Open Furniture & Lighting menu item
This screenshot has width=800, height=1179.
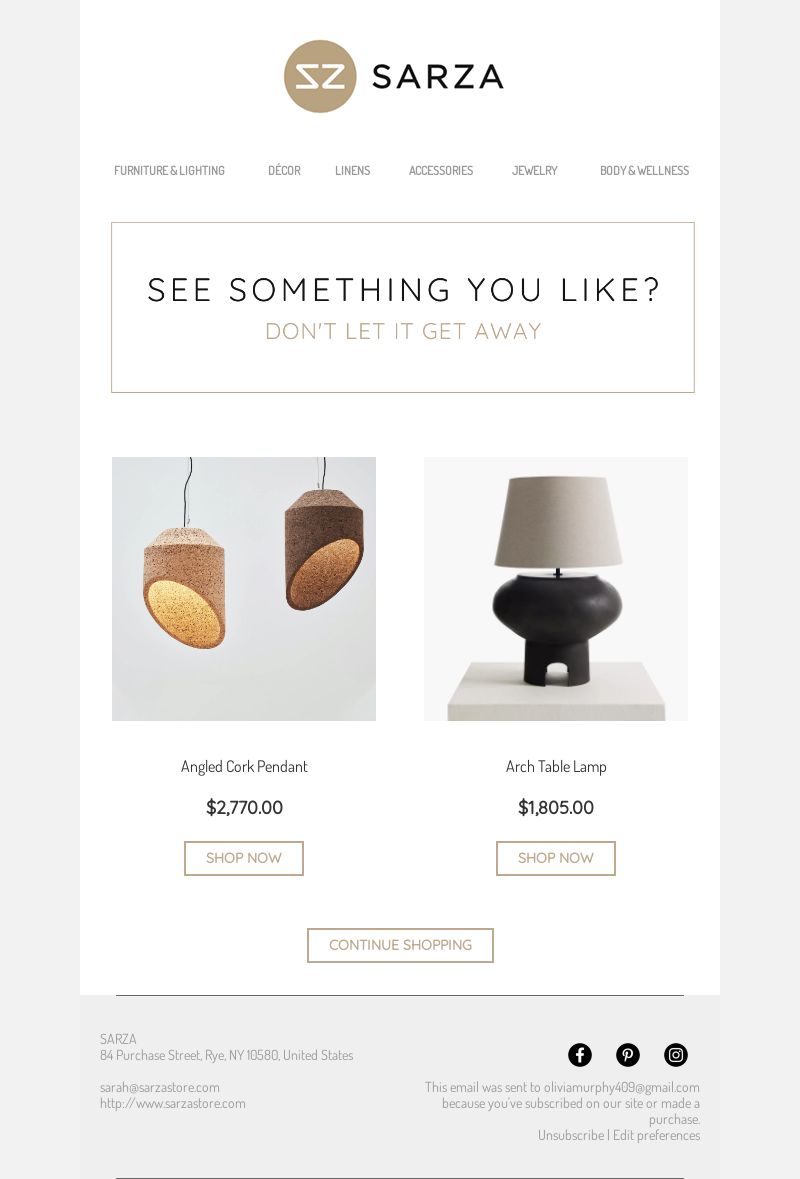(169, 171)
